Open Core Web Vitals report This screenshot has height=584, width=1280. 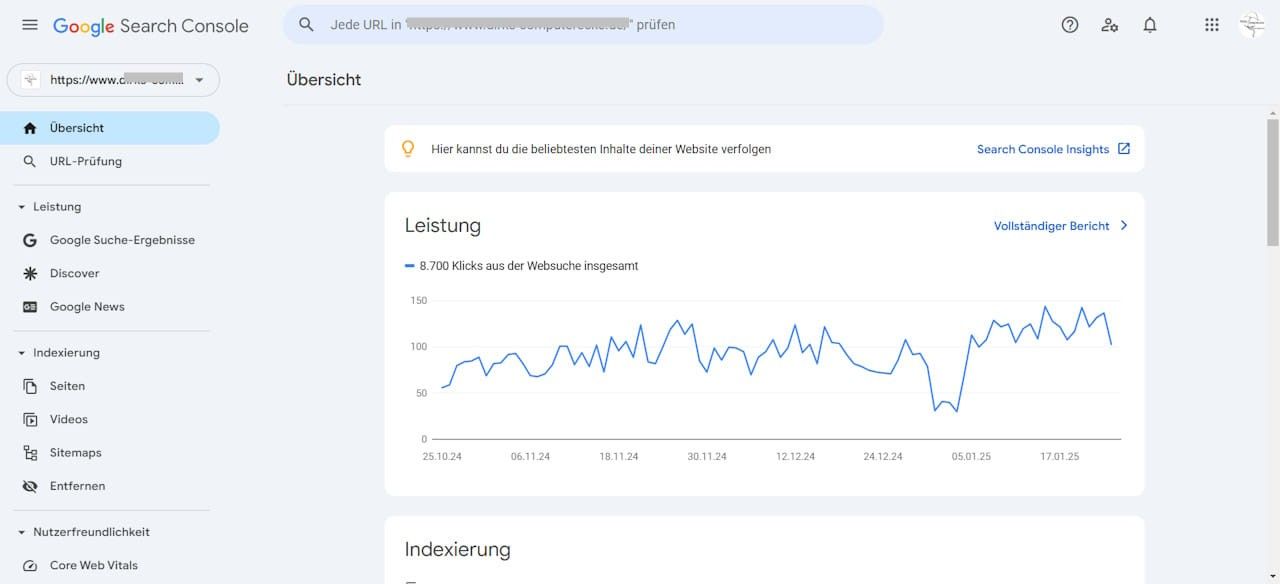[93, 565]
